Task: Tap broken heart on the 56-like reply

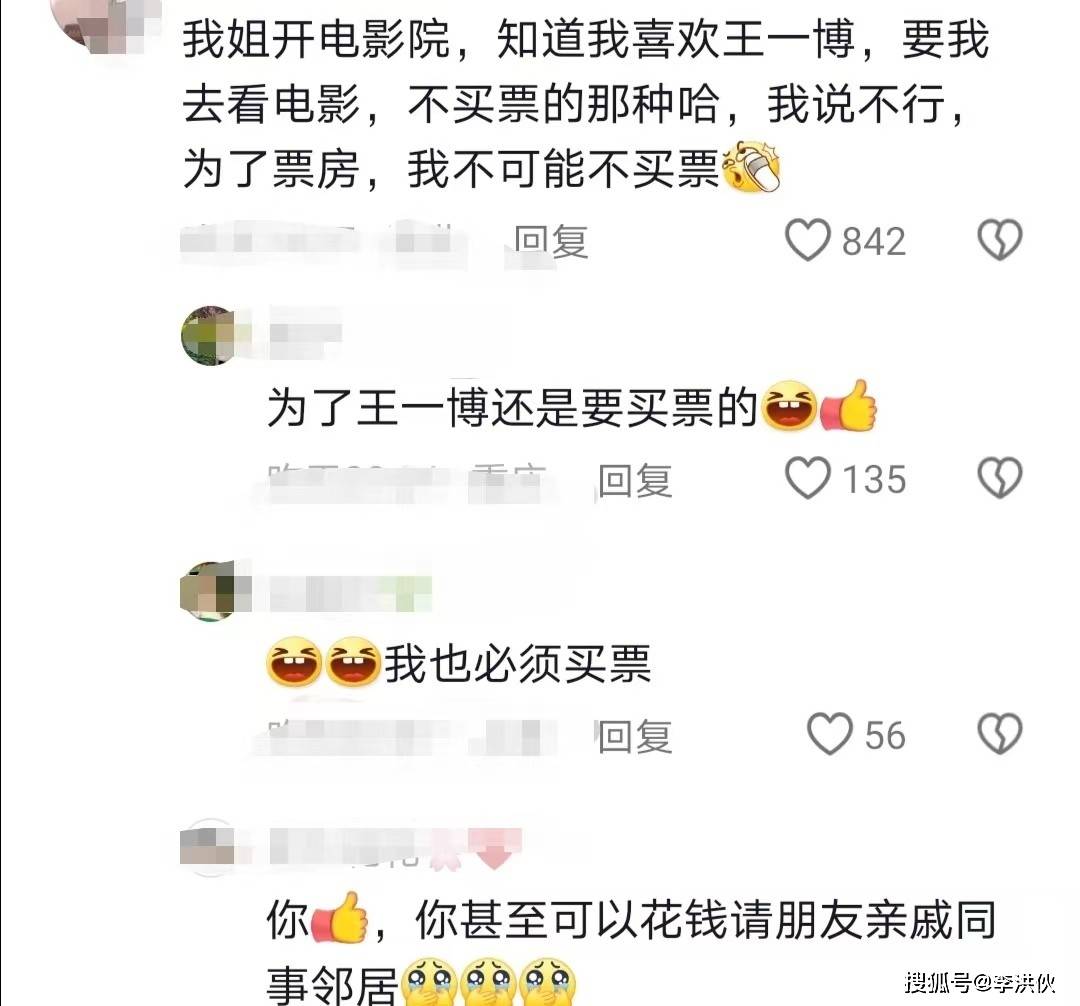Action: coord(1000,733)
